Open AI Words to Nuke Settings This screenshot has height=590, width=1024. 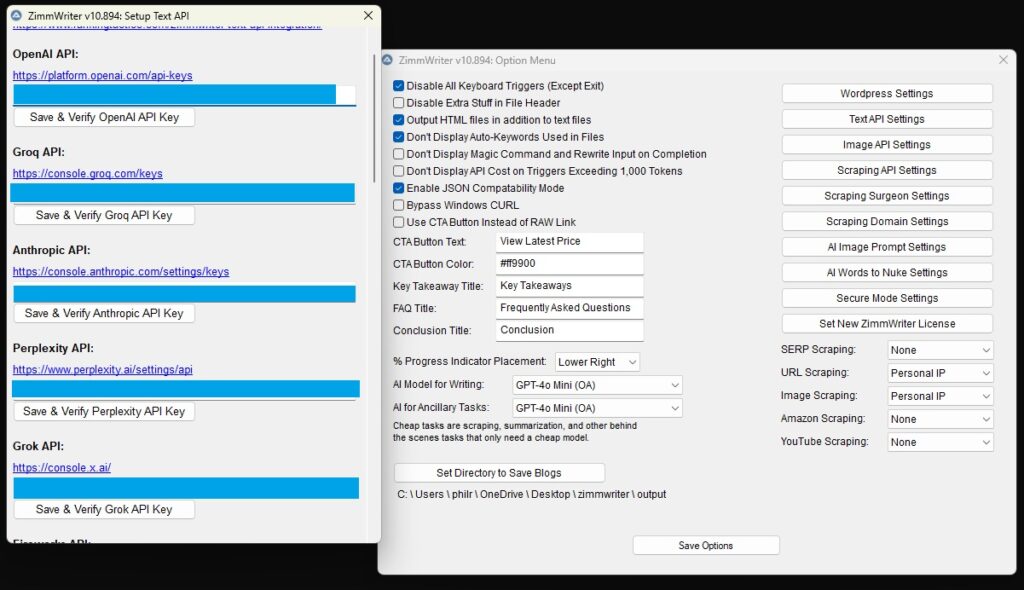point(887,272)
